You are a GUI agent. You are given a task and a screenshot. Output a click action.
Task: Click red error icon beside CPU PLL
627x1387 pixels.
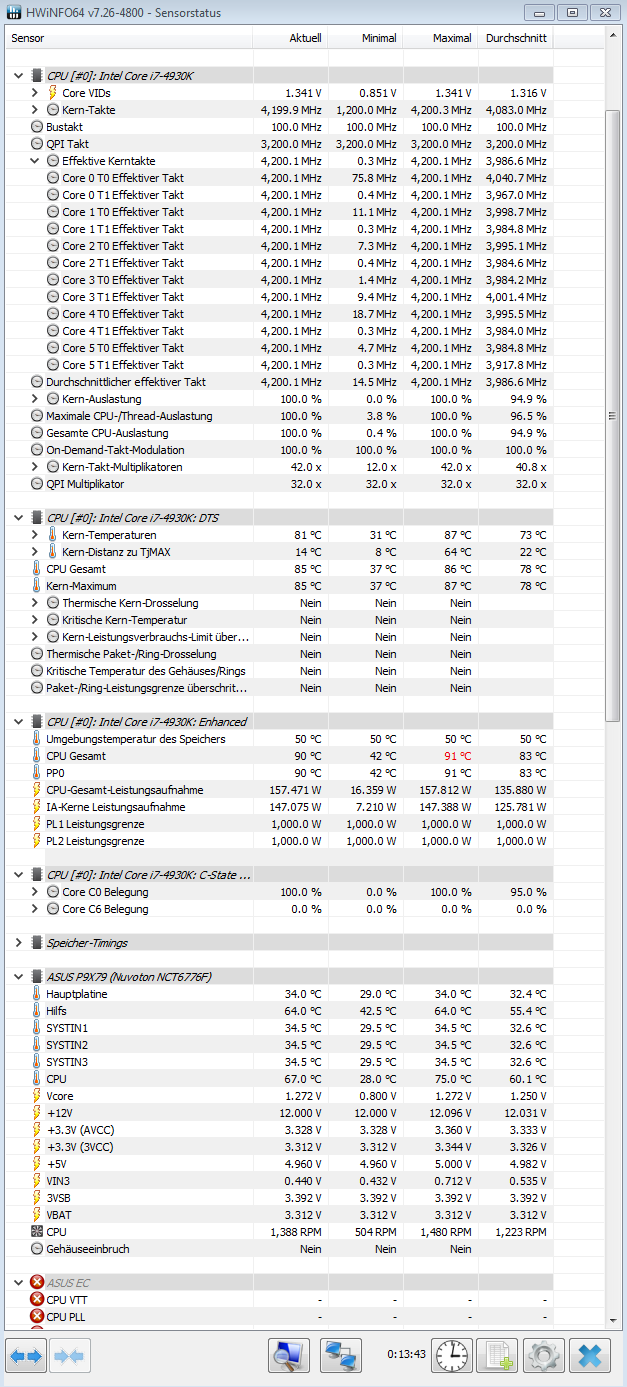tap(37, 1317)
